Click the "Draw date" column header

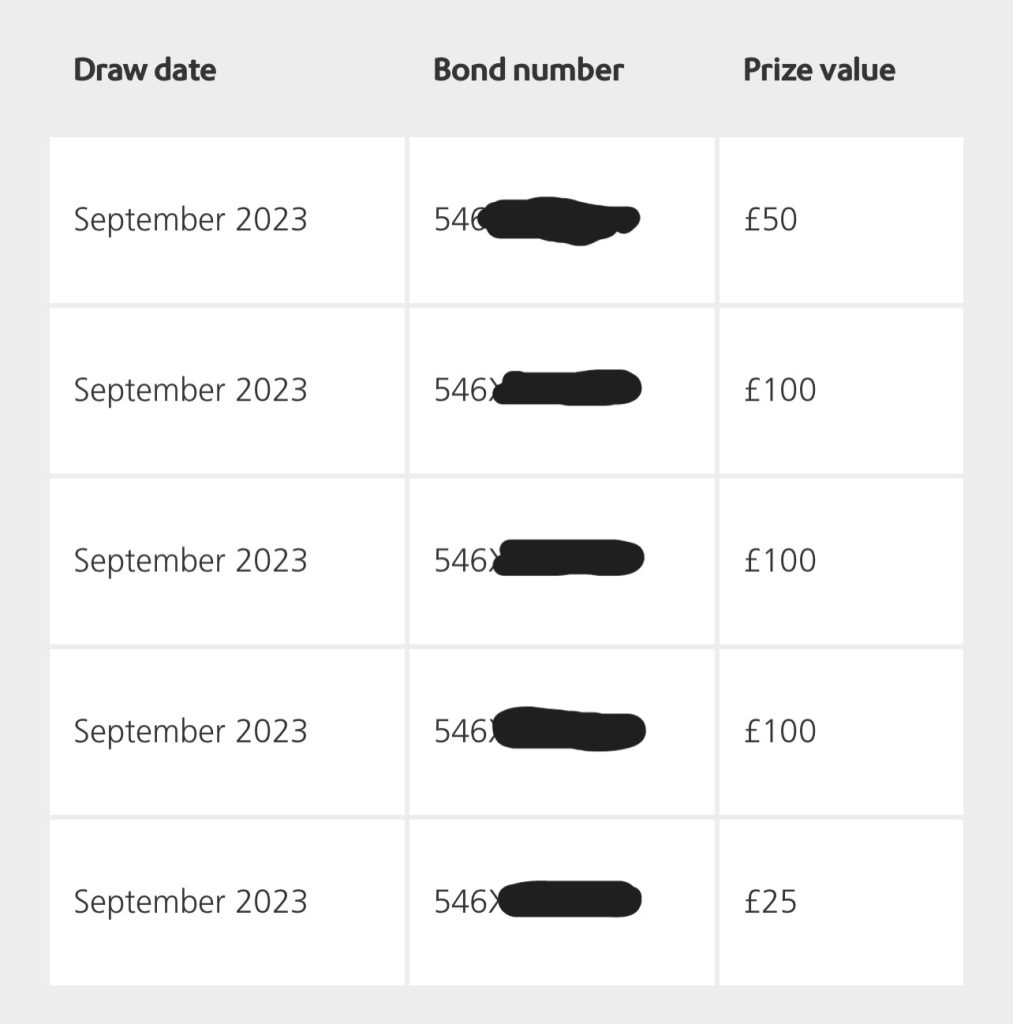coord(145,70)
